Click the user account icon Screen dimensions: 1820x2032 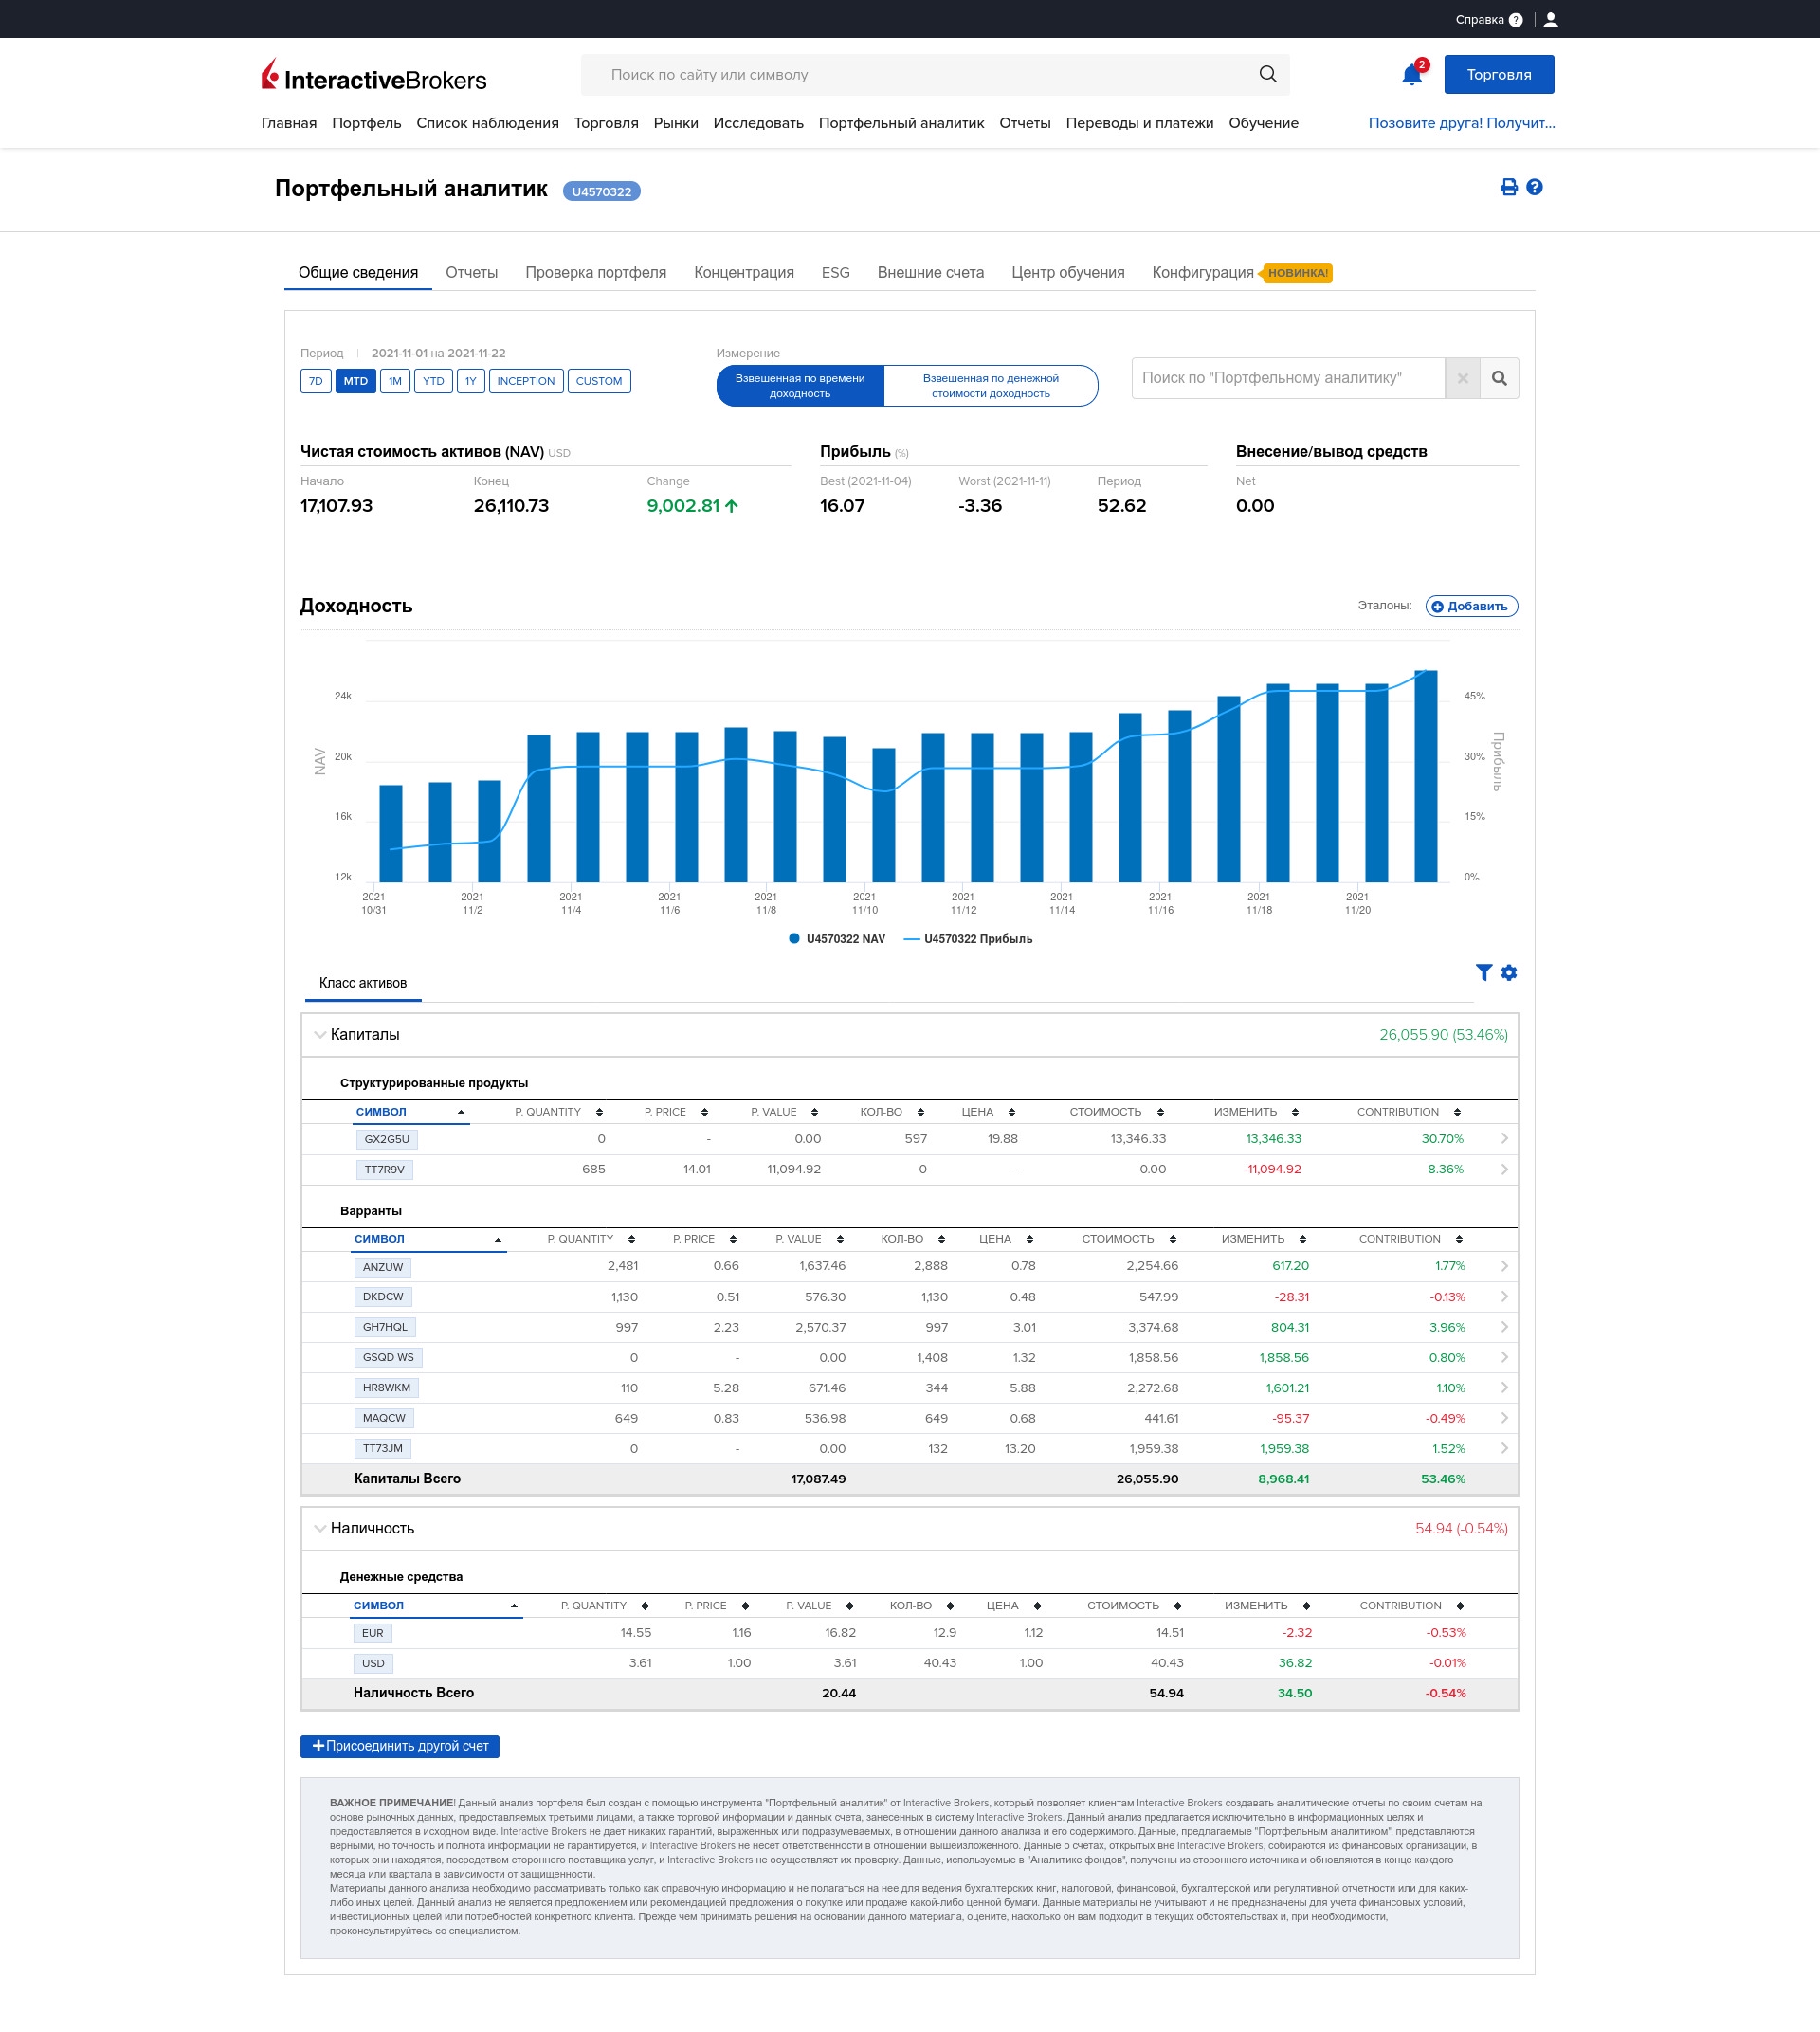1550,19
